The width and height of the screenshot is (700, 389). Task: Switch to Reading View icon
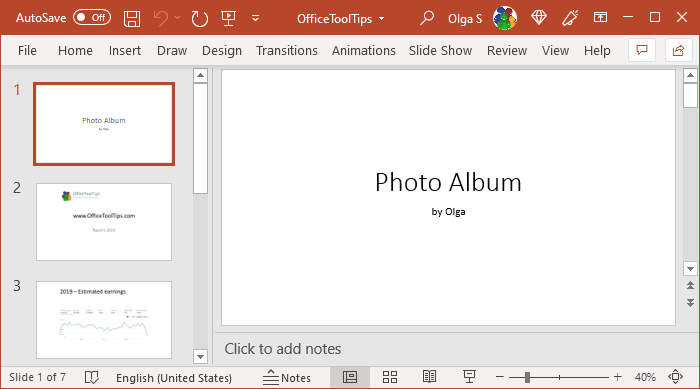429,377
